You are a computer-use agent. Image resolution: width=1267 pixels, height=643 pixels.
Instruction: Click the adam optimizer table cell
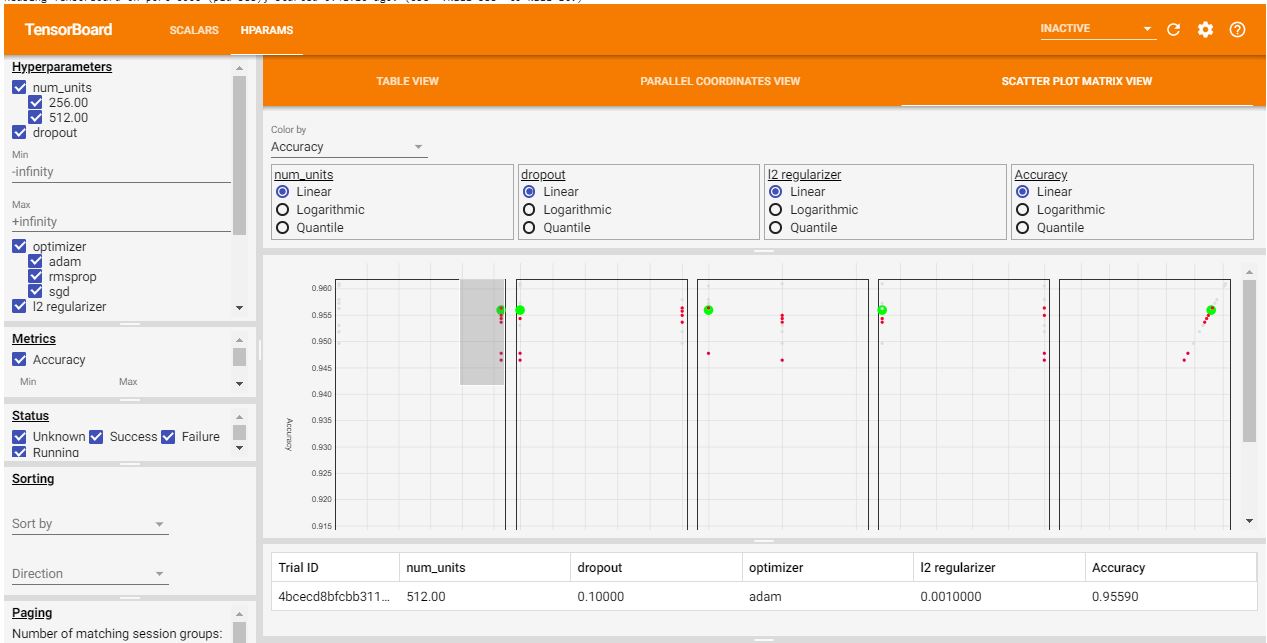[x=827, y=597]
